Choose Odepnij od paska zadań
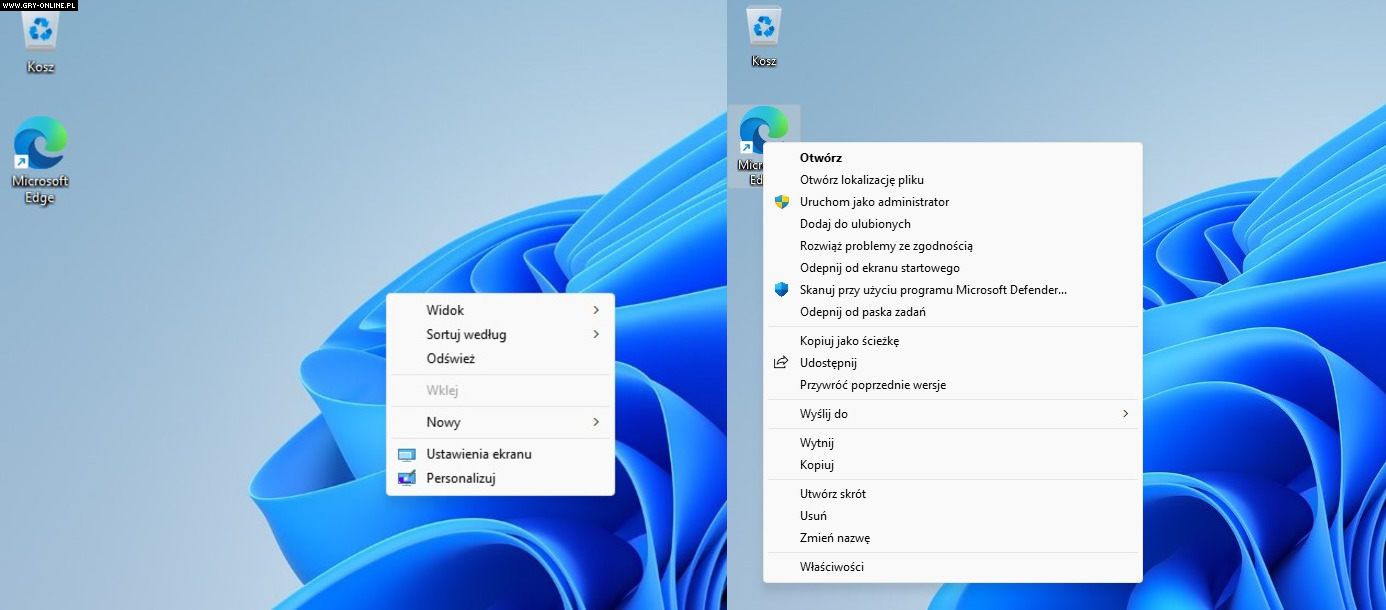Screen dimensions: 1386x610 (x=862, y=312)
